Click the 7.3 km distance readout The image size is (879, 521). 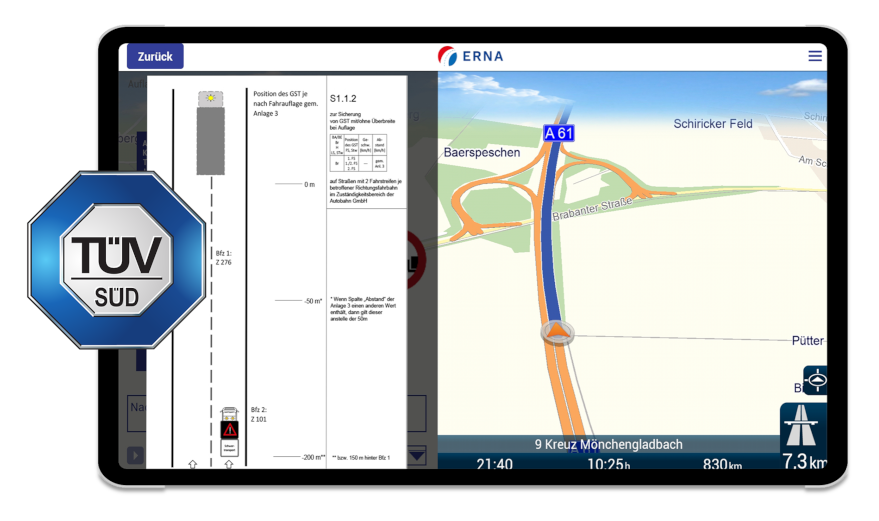coord(804,461)
